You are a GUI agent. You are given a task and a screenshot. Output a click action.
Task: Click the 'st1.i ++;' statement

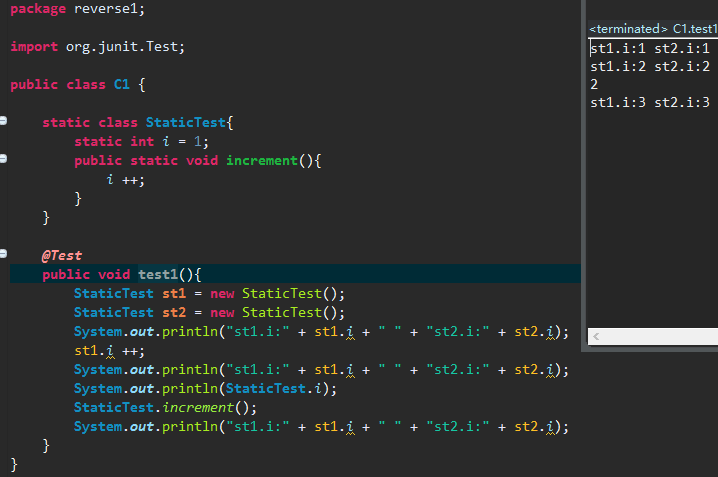click(109, 351)
